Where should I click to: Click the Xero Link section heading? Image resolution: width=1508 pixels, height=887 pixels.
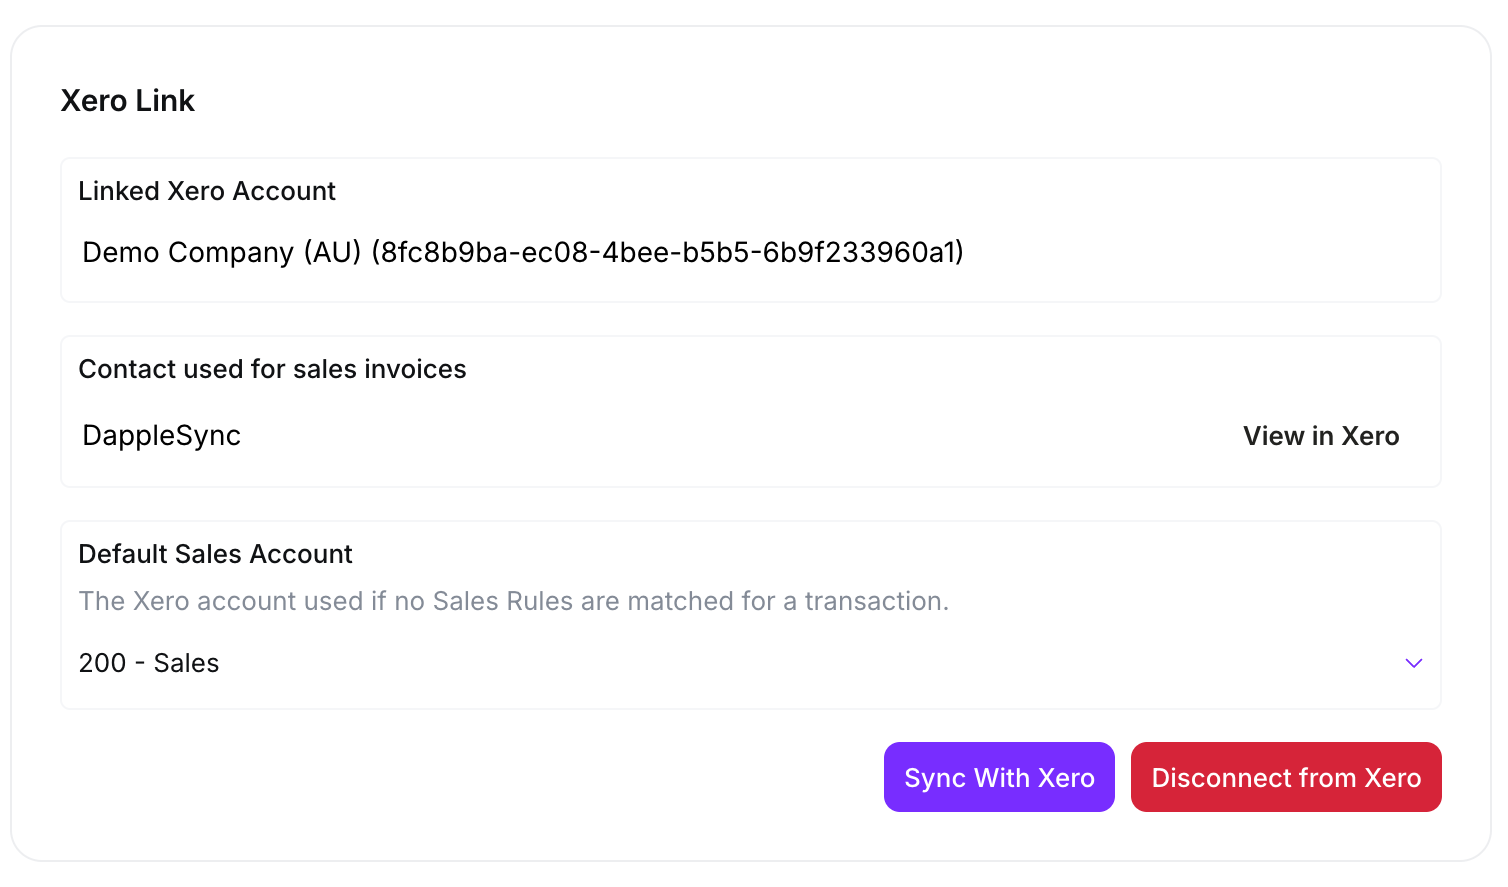(x=128, y=101)
